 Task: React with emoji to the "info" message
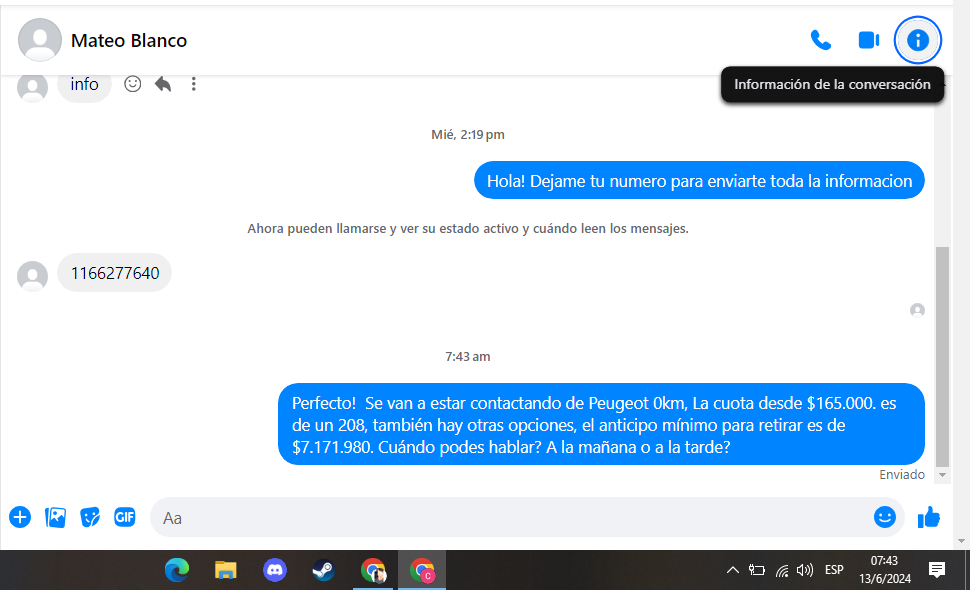click(x=132, y=84)
